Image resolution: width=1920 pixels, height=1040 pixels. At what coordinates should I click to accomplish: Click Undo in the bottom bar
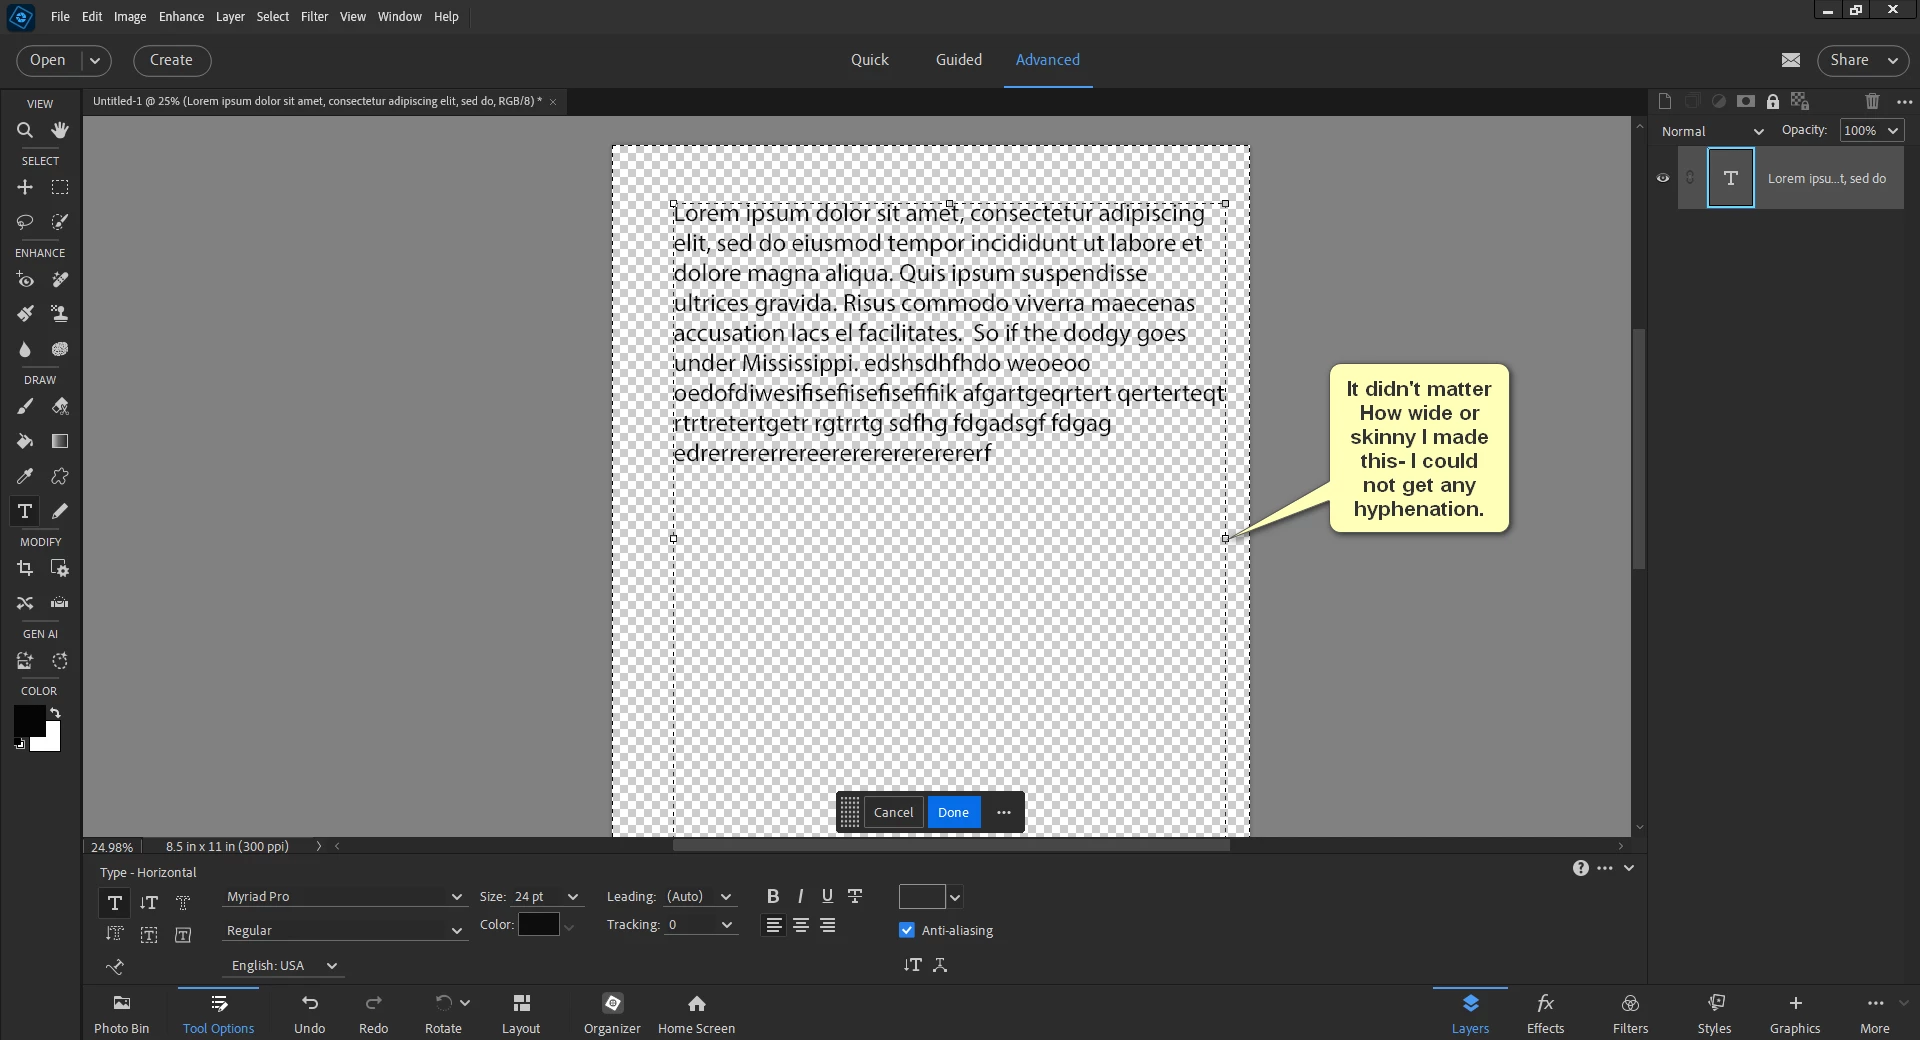(x=310, y=1013)
